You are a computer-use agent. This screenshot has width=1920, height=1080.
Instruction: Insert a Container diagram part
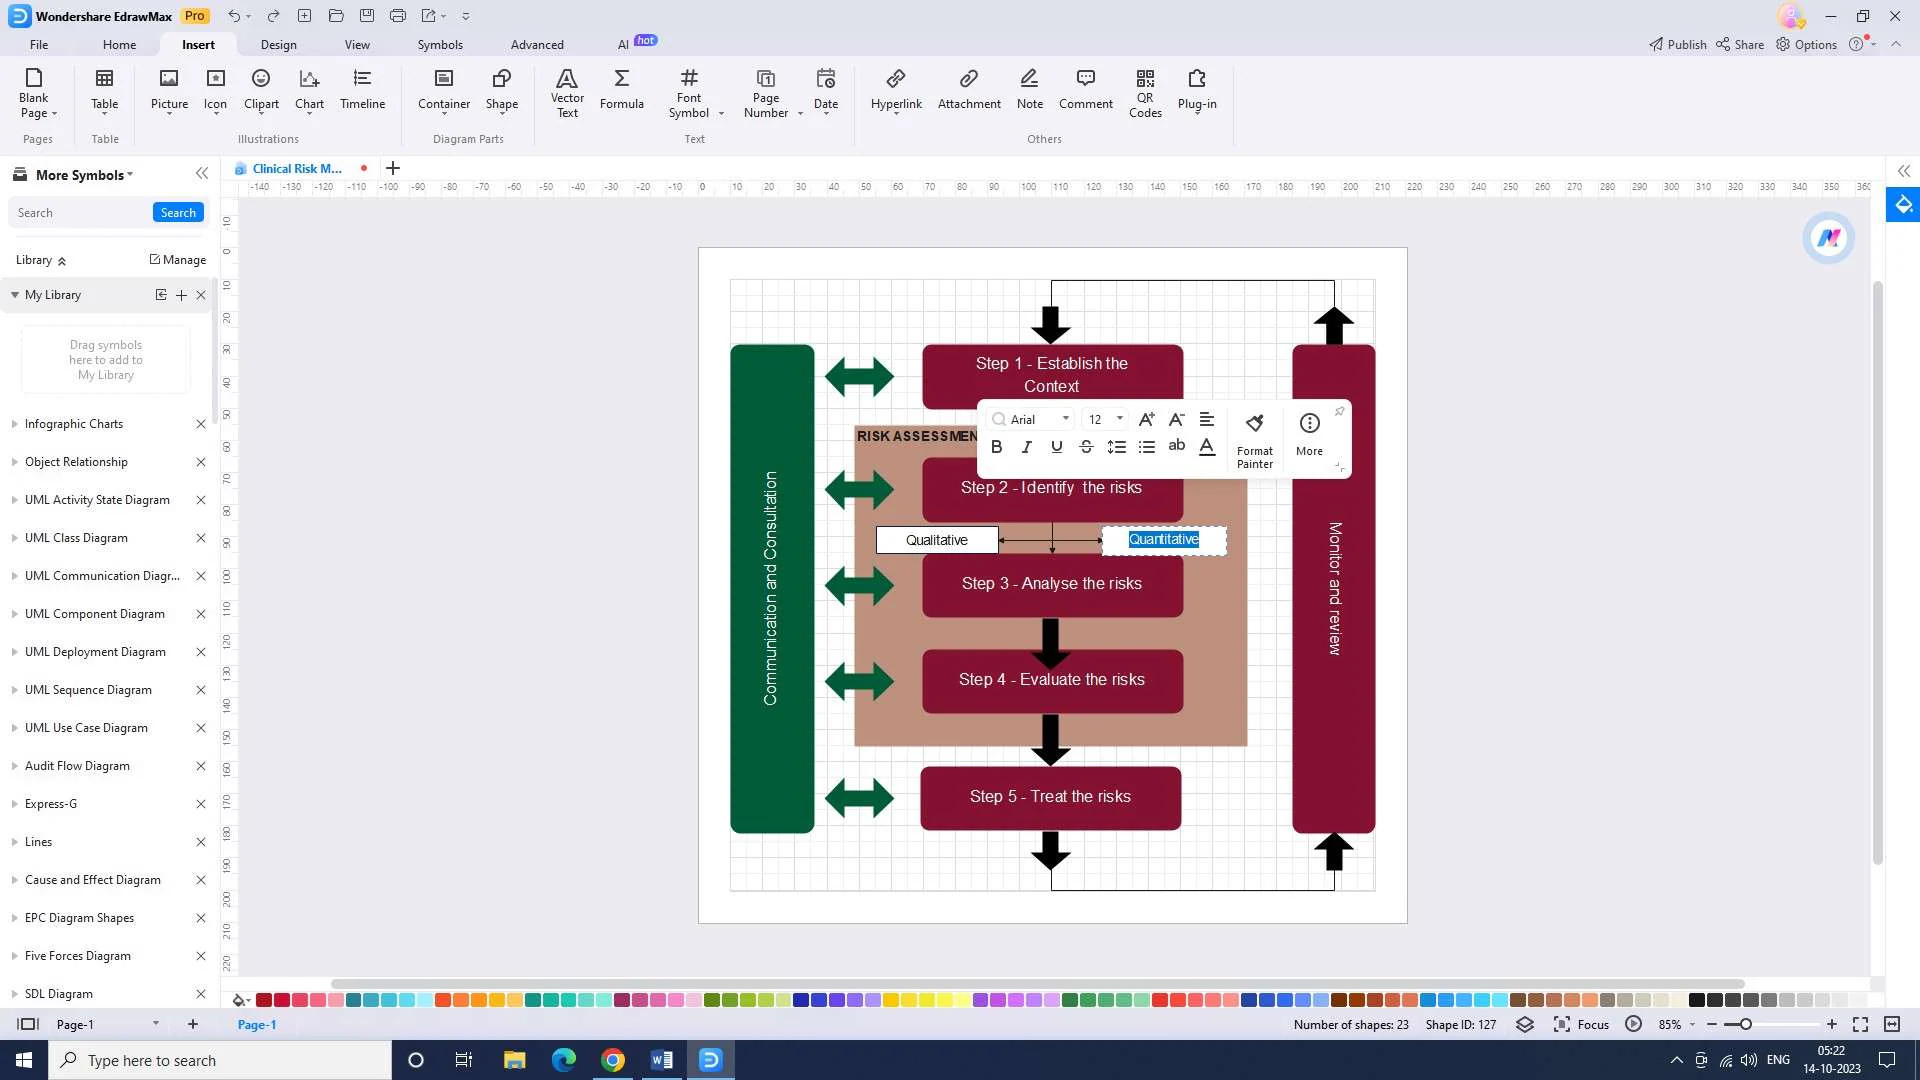443,90
